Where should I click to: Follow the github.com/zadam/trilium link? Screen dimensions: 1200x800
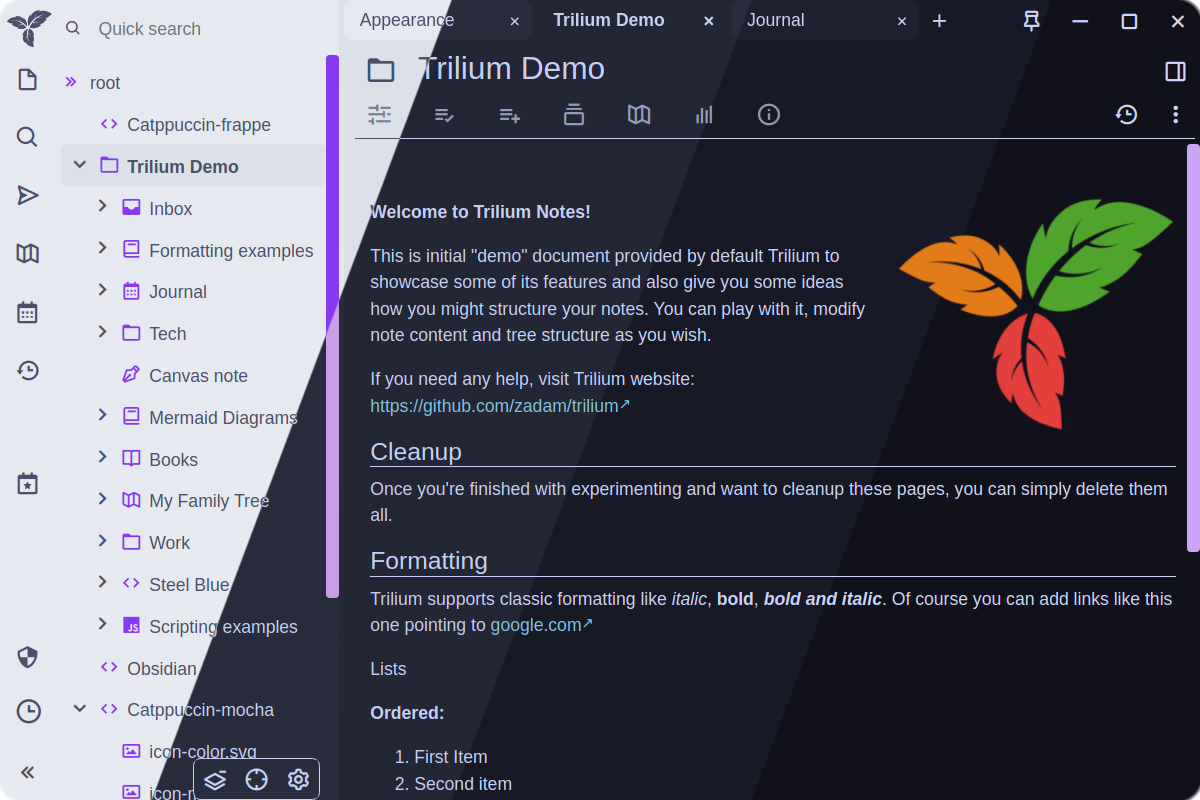point(500,406)
